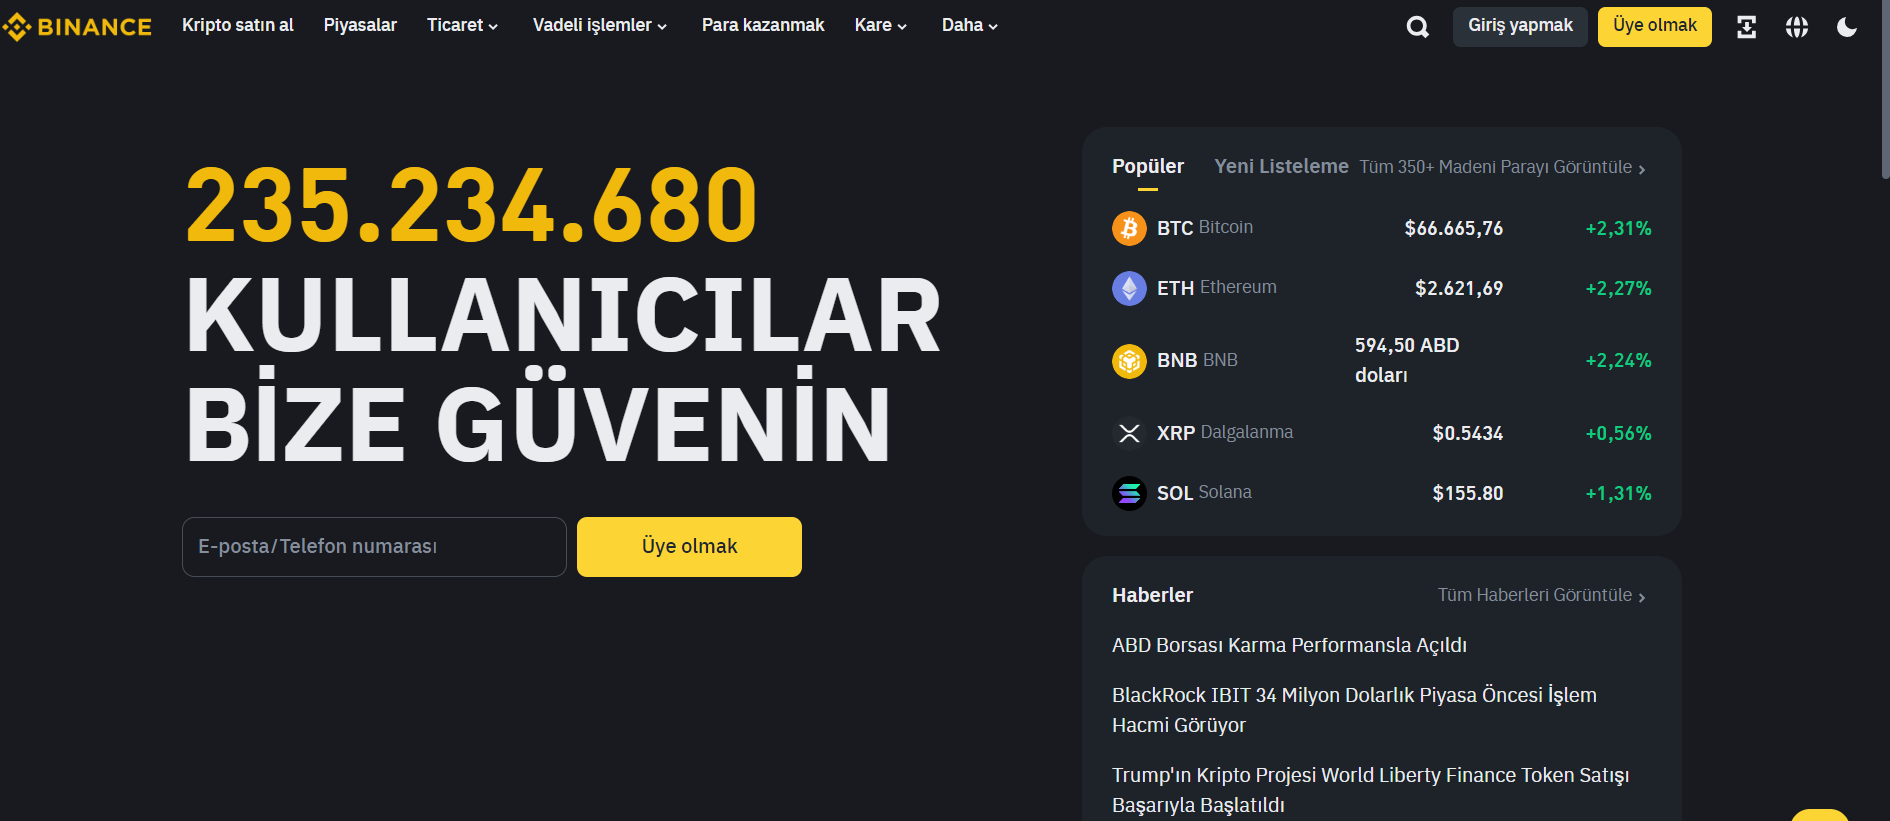Viewport: 1890px width, 821px height.
Task: Open the app download QR icon
Action: (1746, 27)
